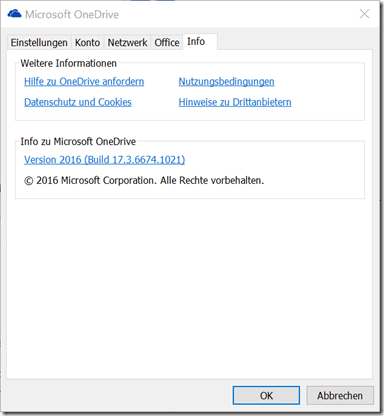The height and width of the screenshot is (416, 384).
Task: Click the Version 2016 build link
Action: tap(104, 160)
